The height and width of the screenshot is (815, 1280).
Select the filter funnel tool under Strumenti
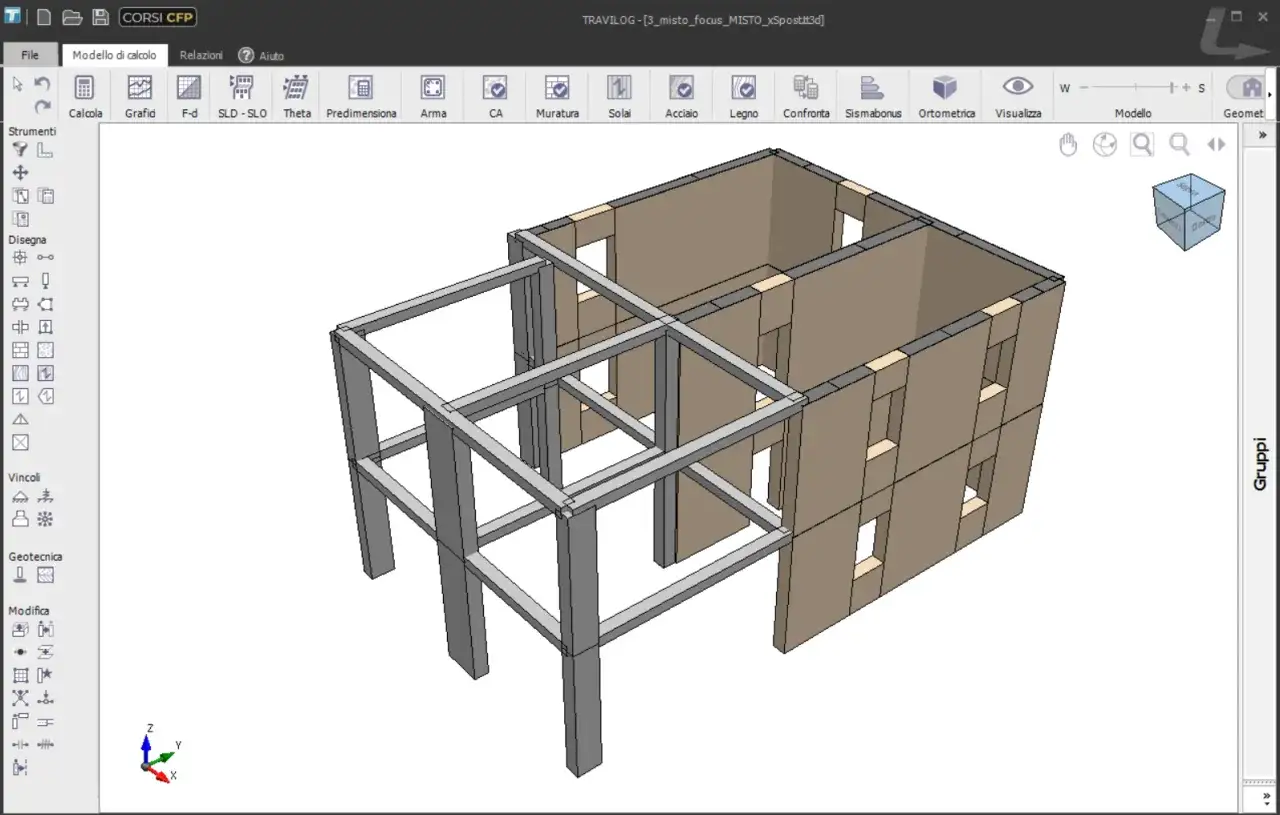click(20, 150)
